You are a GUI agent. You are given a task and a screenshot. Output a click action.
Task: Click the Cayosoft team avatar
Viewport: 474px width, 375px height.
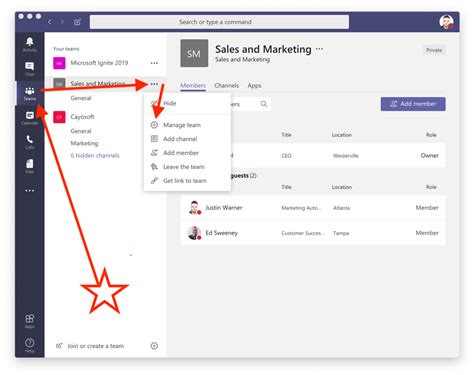pos(59,117)
